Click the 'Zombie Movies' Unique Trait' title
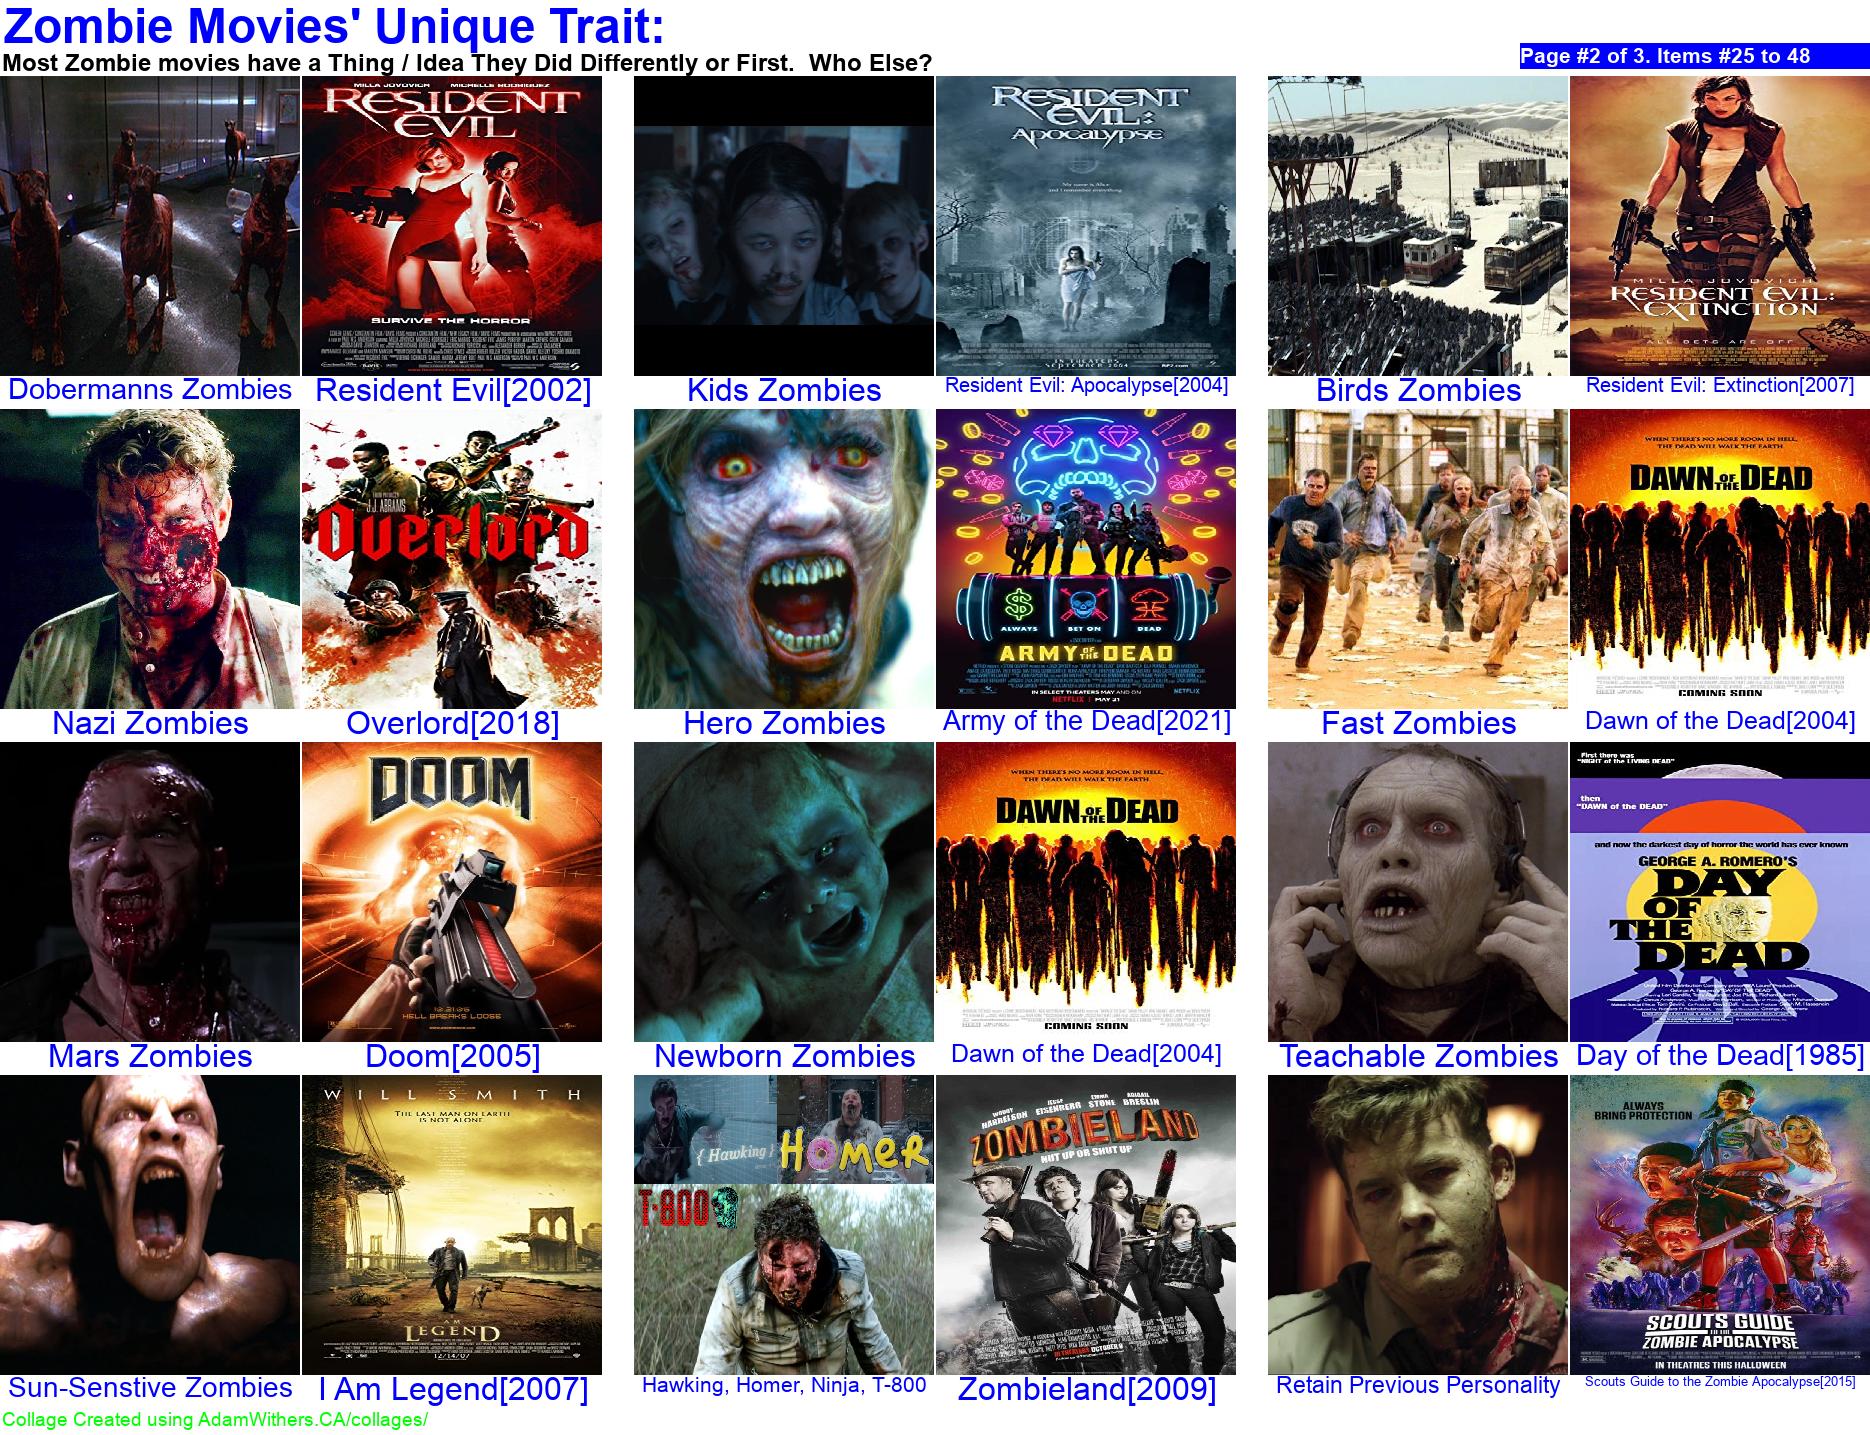 point(334,27)
